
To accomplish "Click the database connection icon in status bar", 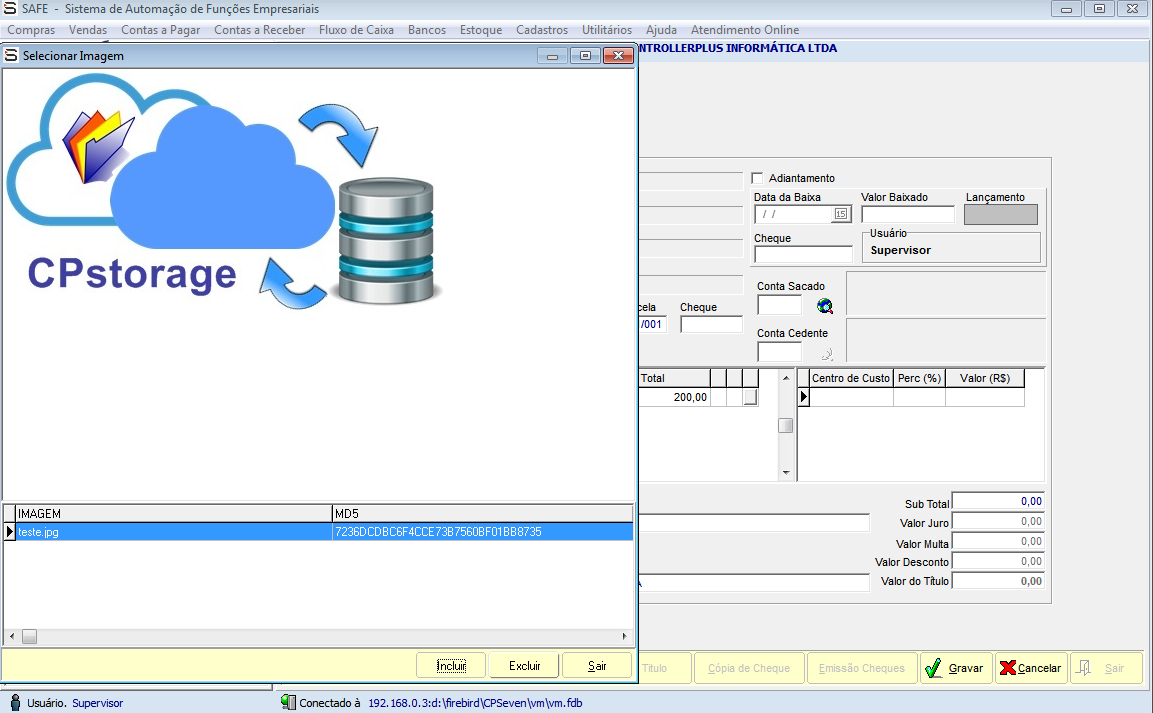I will tap(288, 702).
